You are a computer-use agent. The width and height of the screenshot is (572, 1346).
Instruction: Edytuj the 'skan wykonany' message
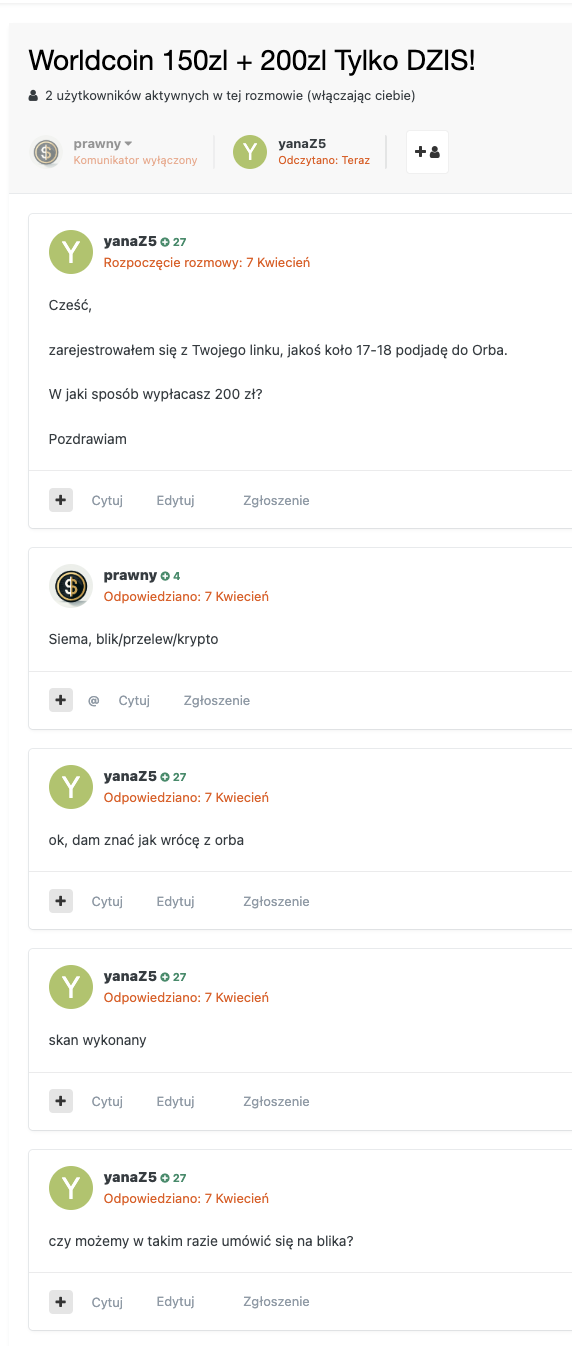(x=175, y=1101)
